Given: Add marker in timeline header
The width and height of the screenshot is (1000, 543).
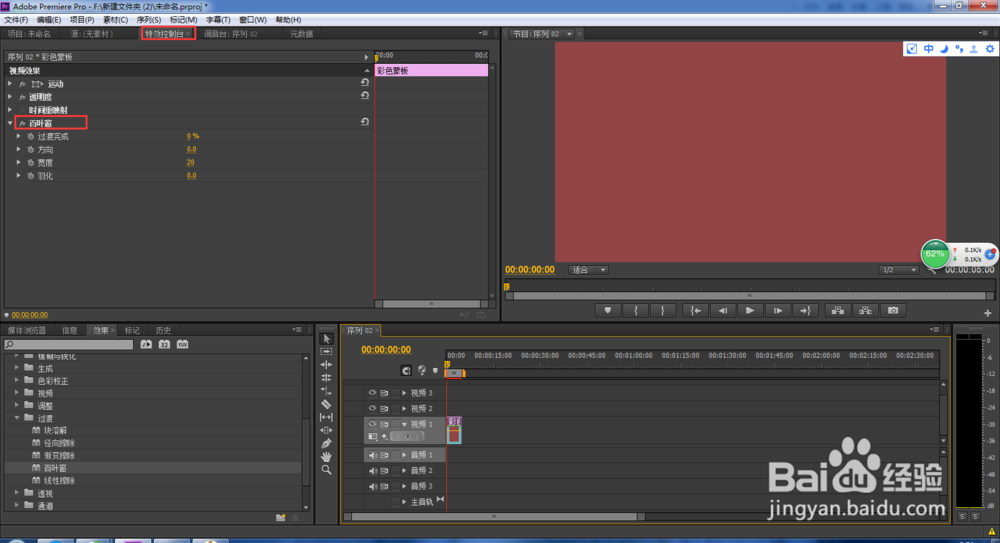Looking at the screenshot, I should pos(436,370).
